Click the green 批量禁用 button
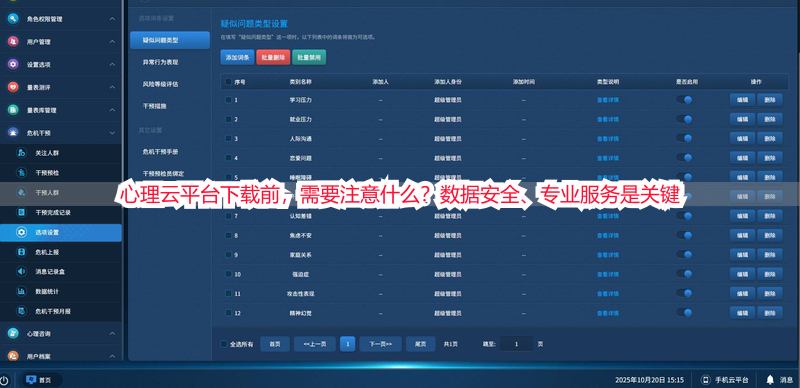The width and height of the screenshot is (800, 388). pyautogui.click(x=309, y=57)
